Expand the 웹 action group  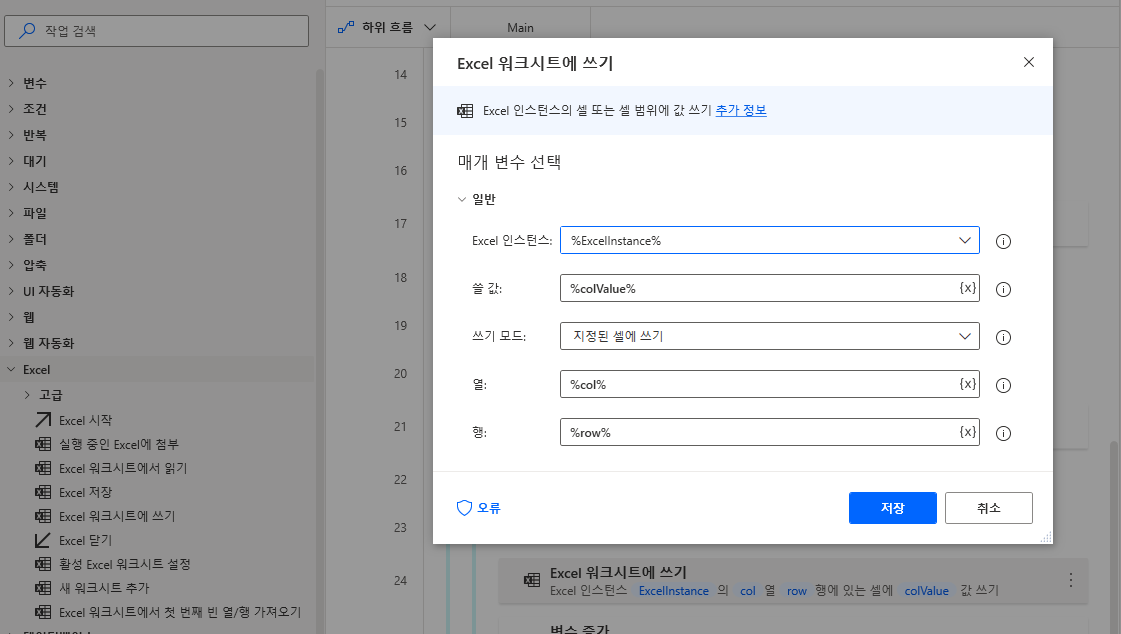click(11, 317)
